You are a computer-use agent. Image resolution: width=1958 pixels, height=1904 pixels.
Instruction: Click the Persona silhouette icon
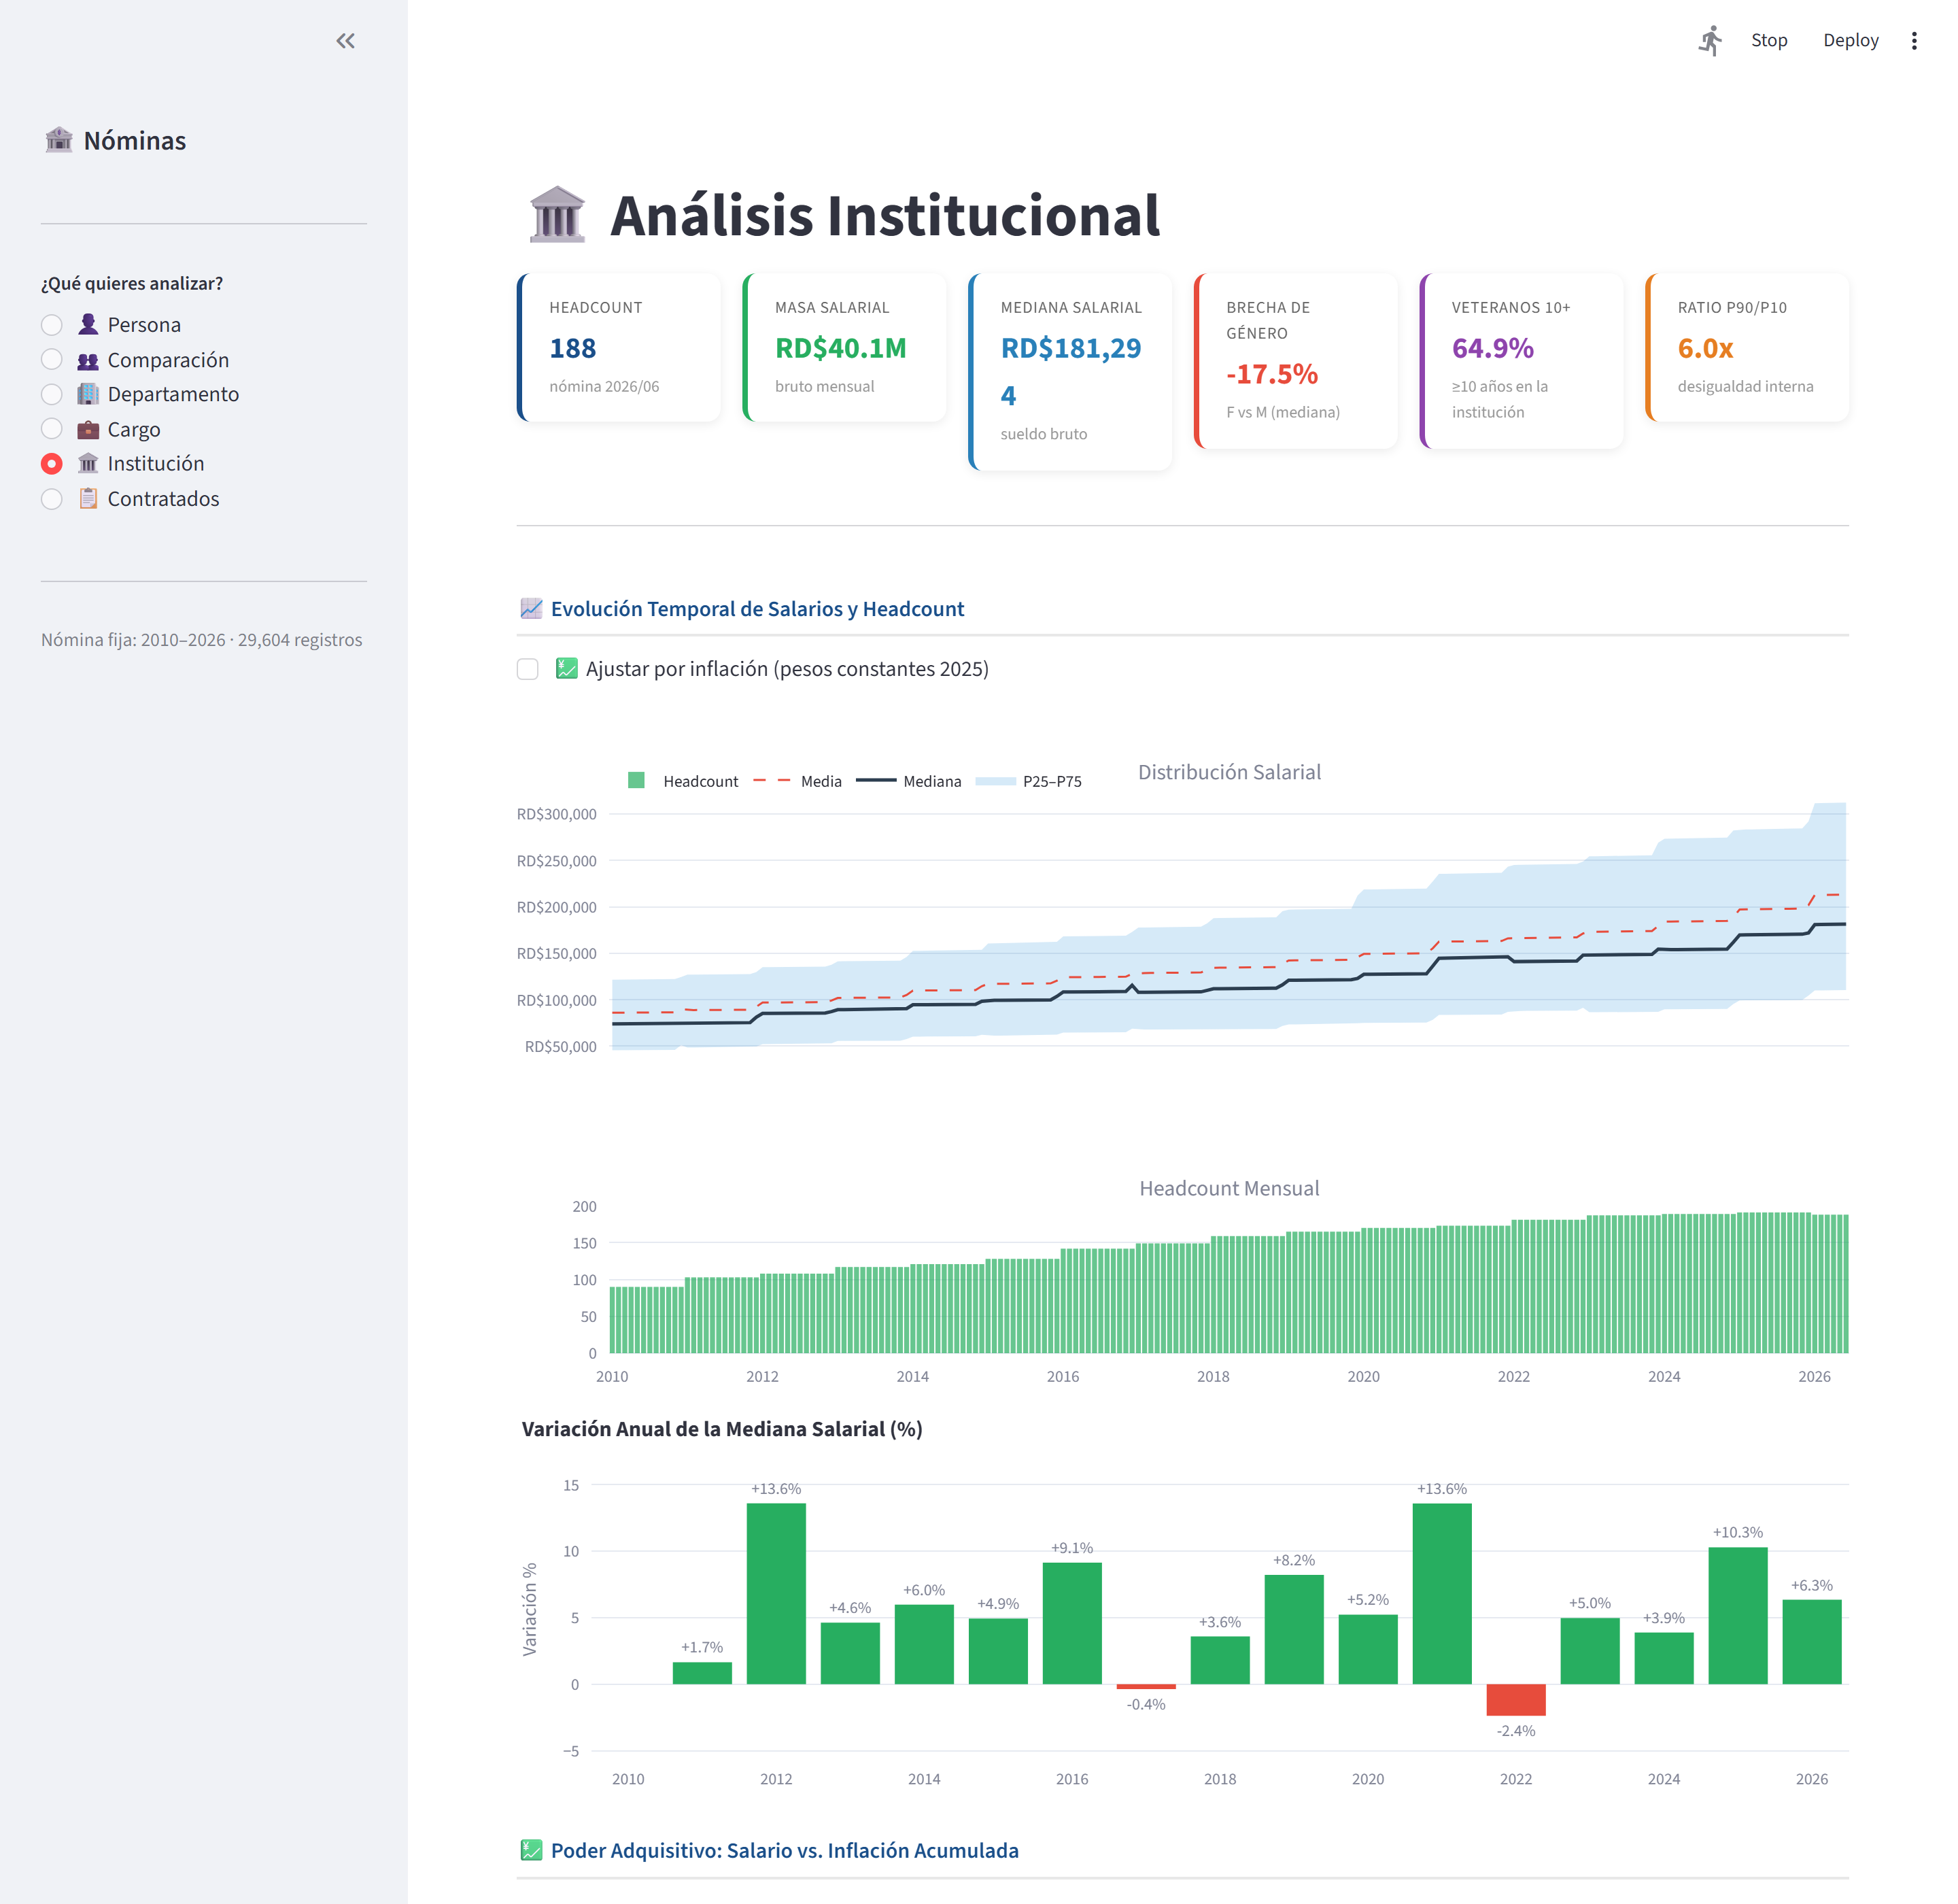pyautogui.click(x=88, y=324)
